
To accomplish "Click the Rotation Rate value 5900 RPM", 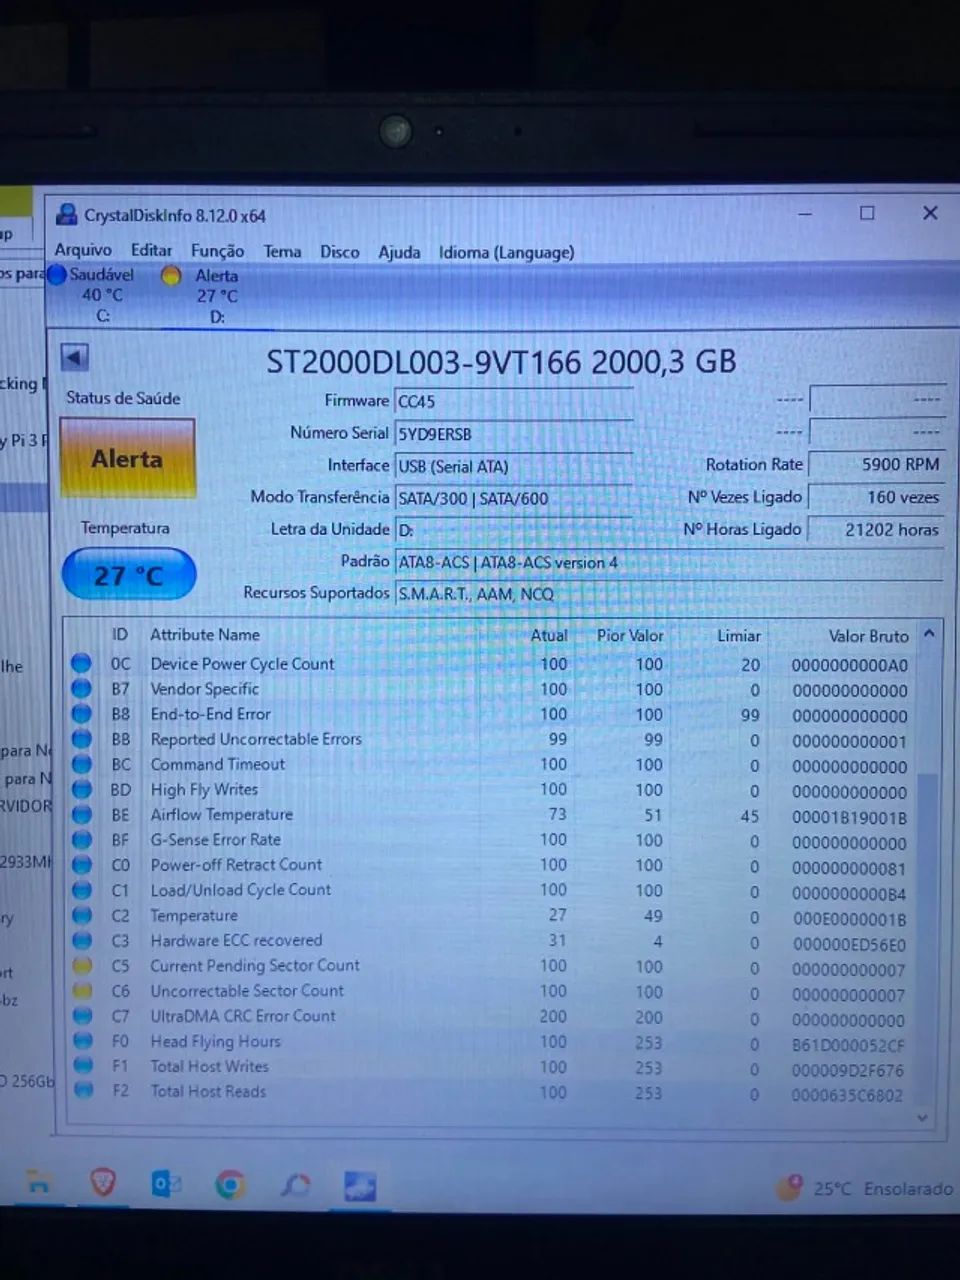I will coord(876,464).
